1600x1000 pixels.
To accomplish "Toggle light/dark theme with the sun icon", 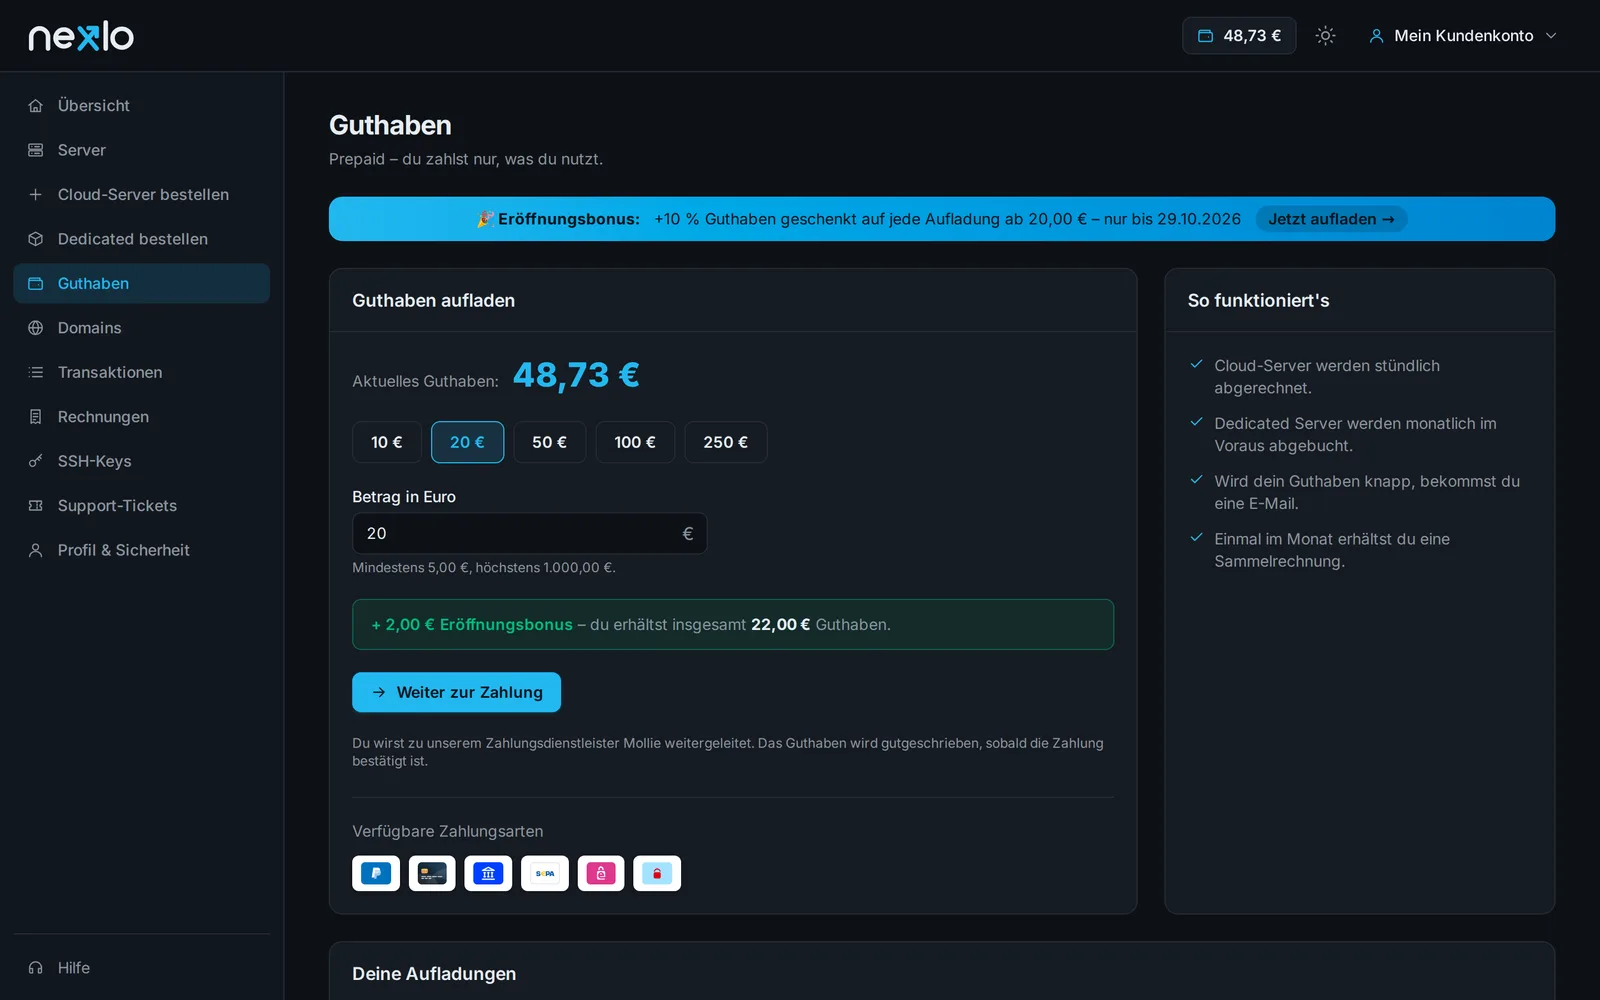I will tap(1326, 36).
